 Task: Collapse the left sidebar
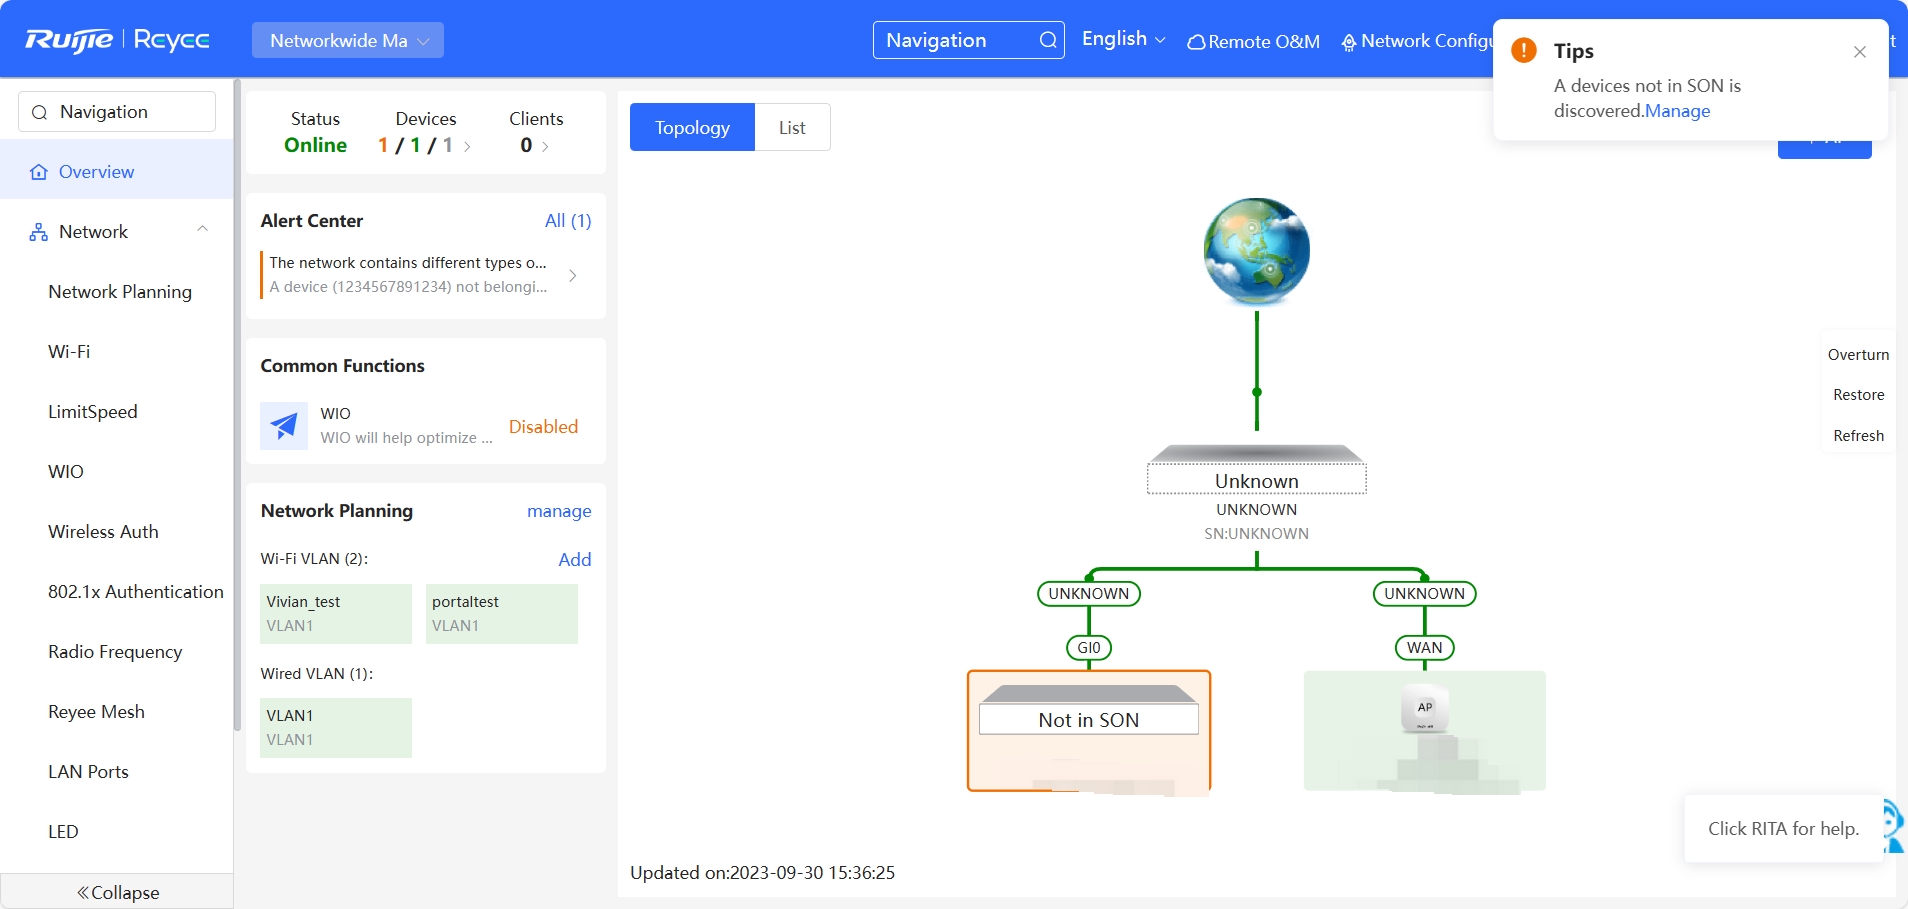click(117, 892)
